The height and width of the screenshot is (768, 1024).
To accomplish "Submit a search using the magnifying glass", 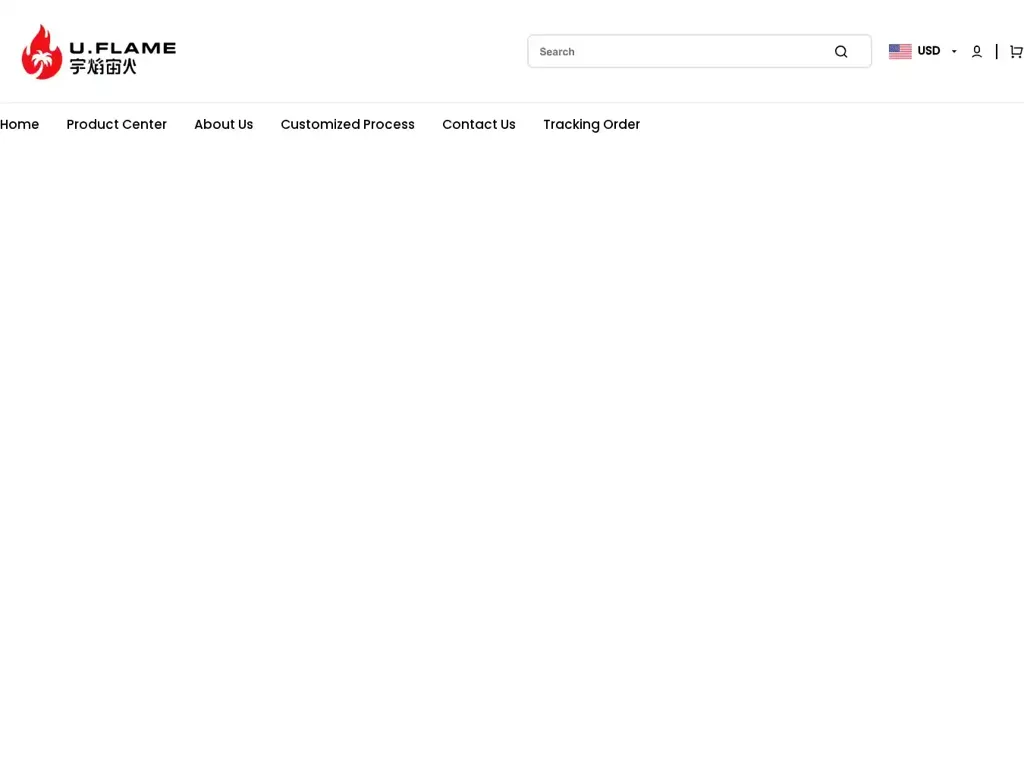I will tap(841, 51).
